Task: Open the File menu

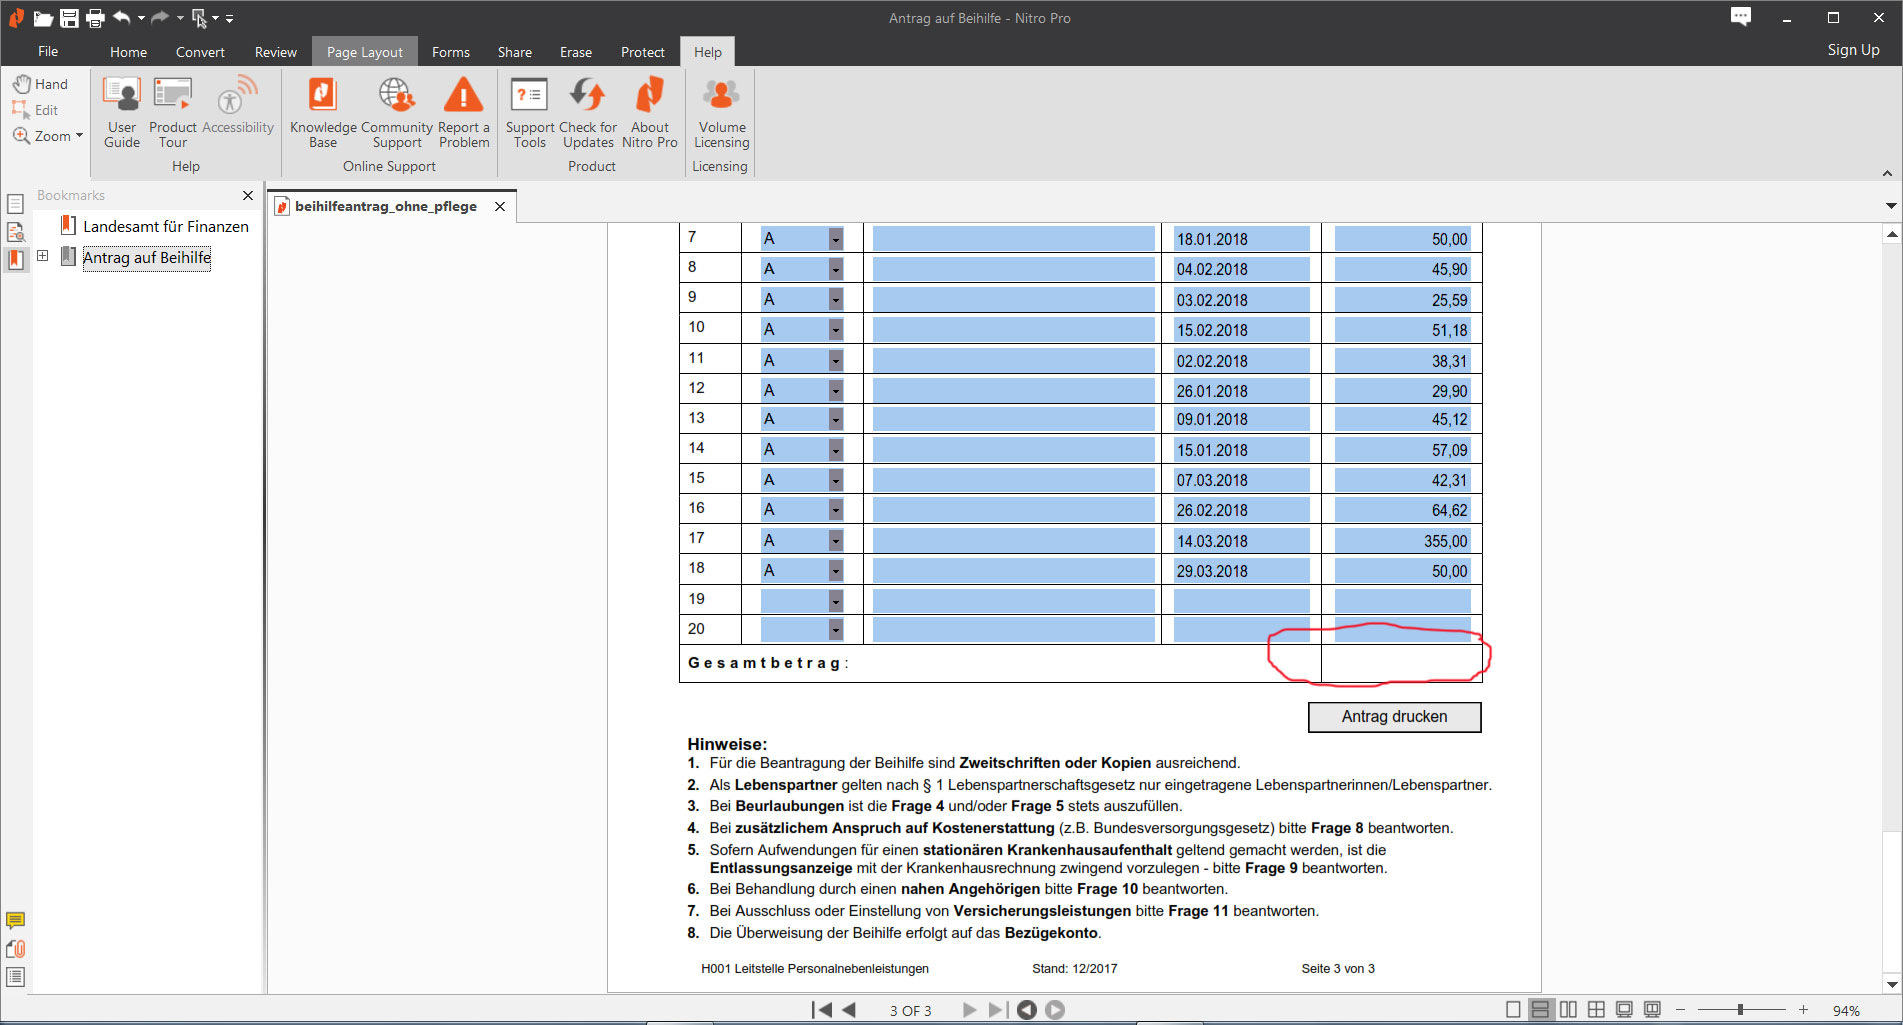Action: (48, 52)
